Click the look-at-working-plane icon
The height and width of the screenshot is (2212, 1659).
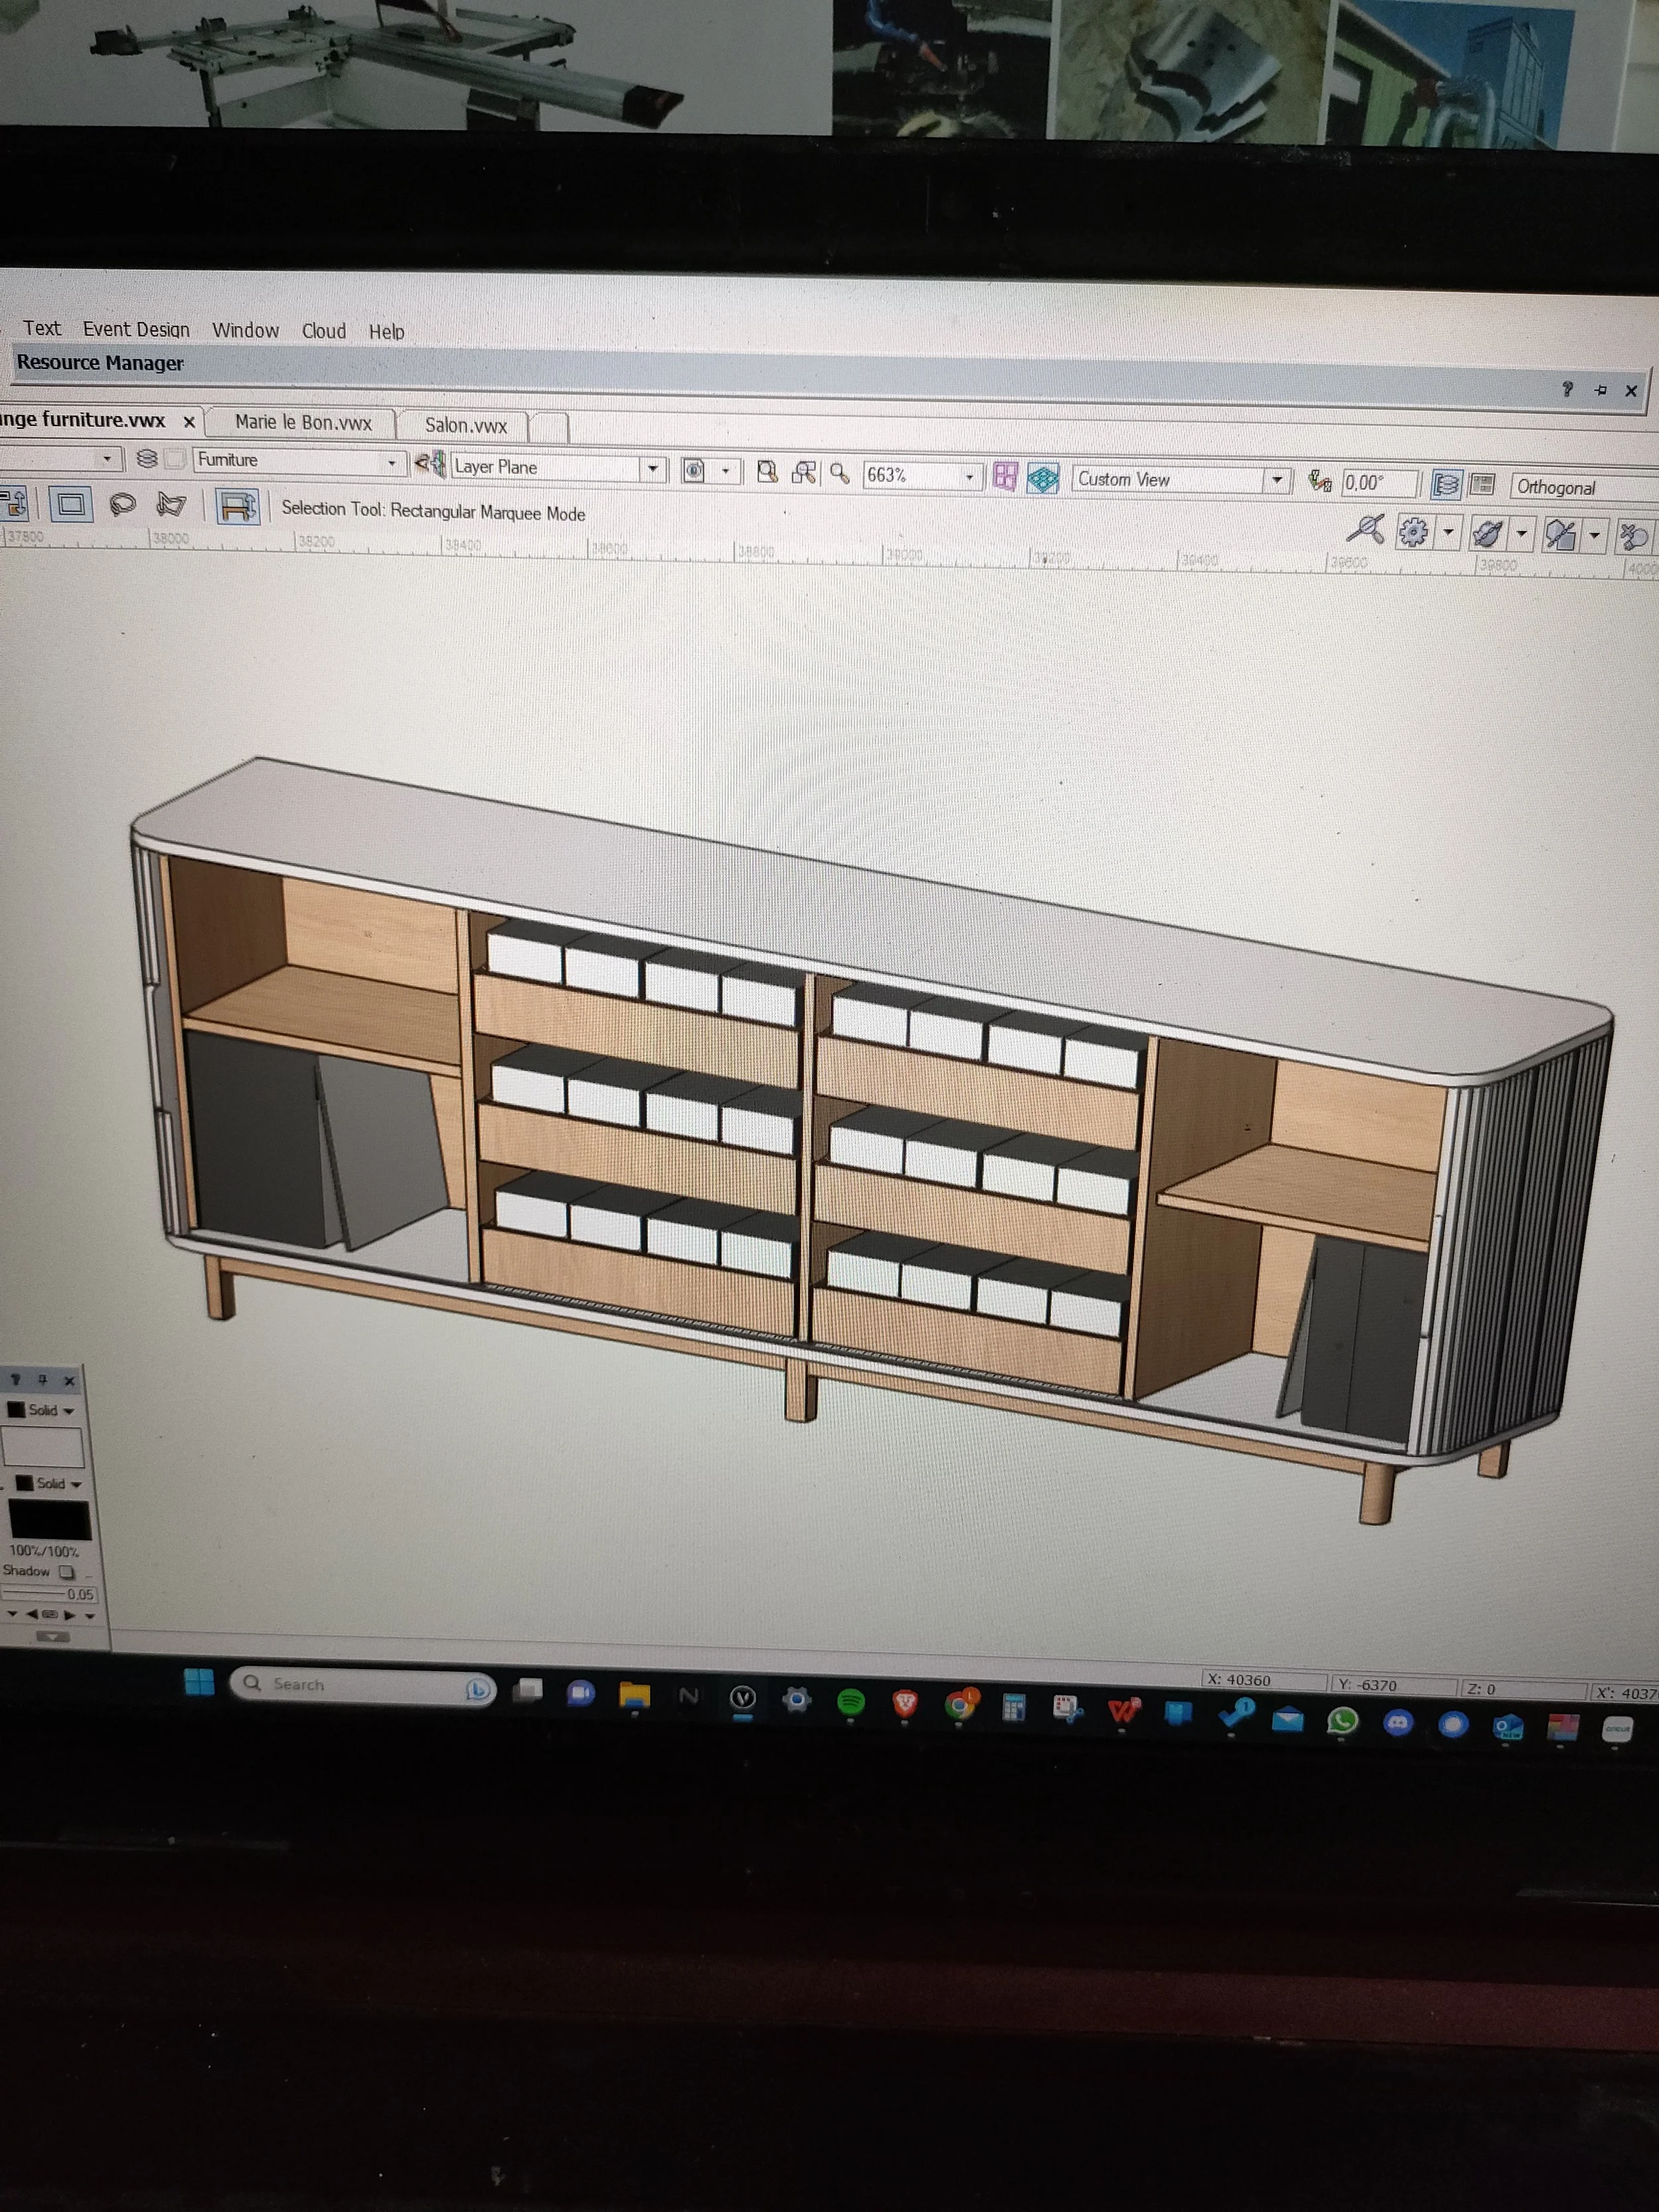point(693,470)
